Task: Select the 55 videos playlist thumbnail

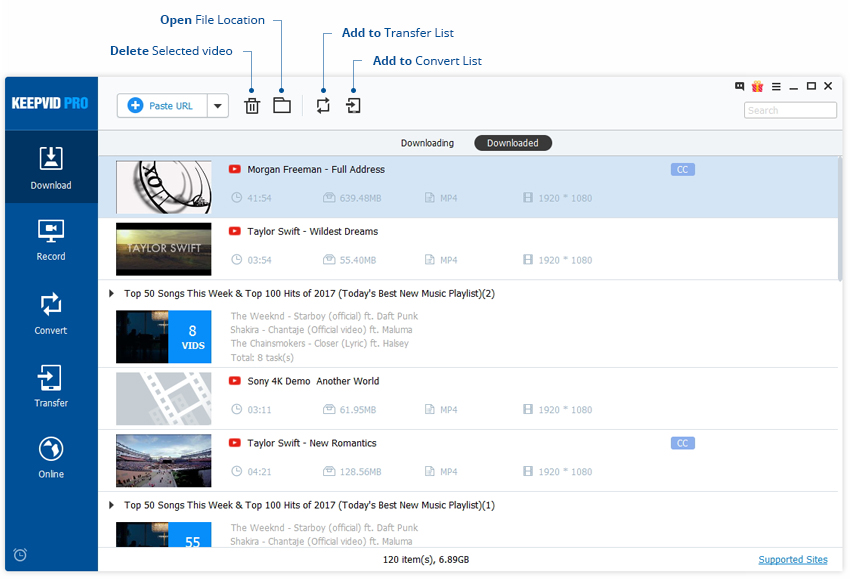Action: [164, 534]
